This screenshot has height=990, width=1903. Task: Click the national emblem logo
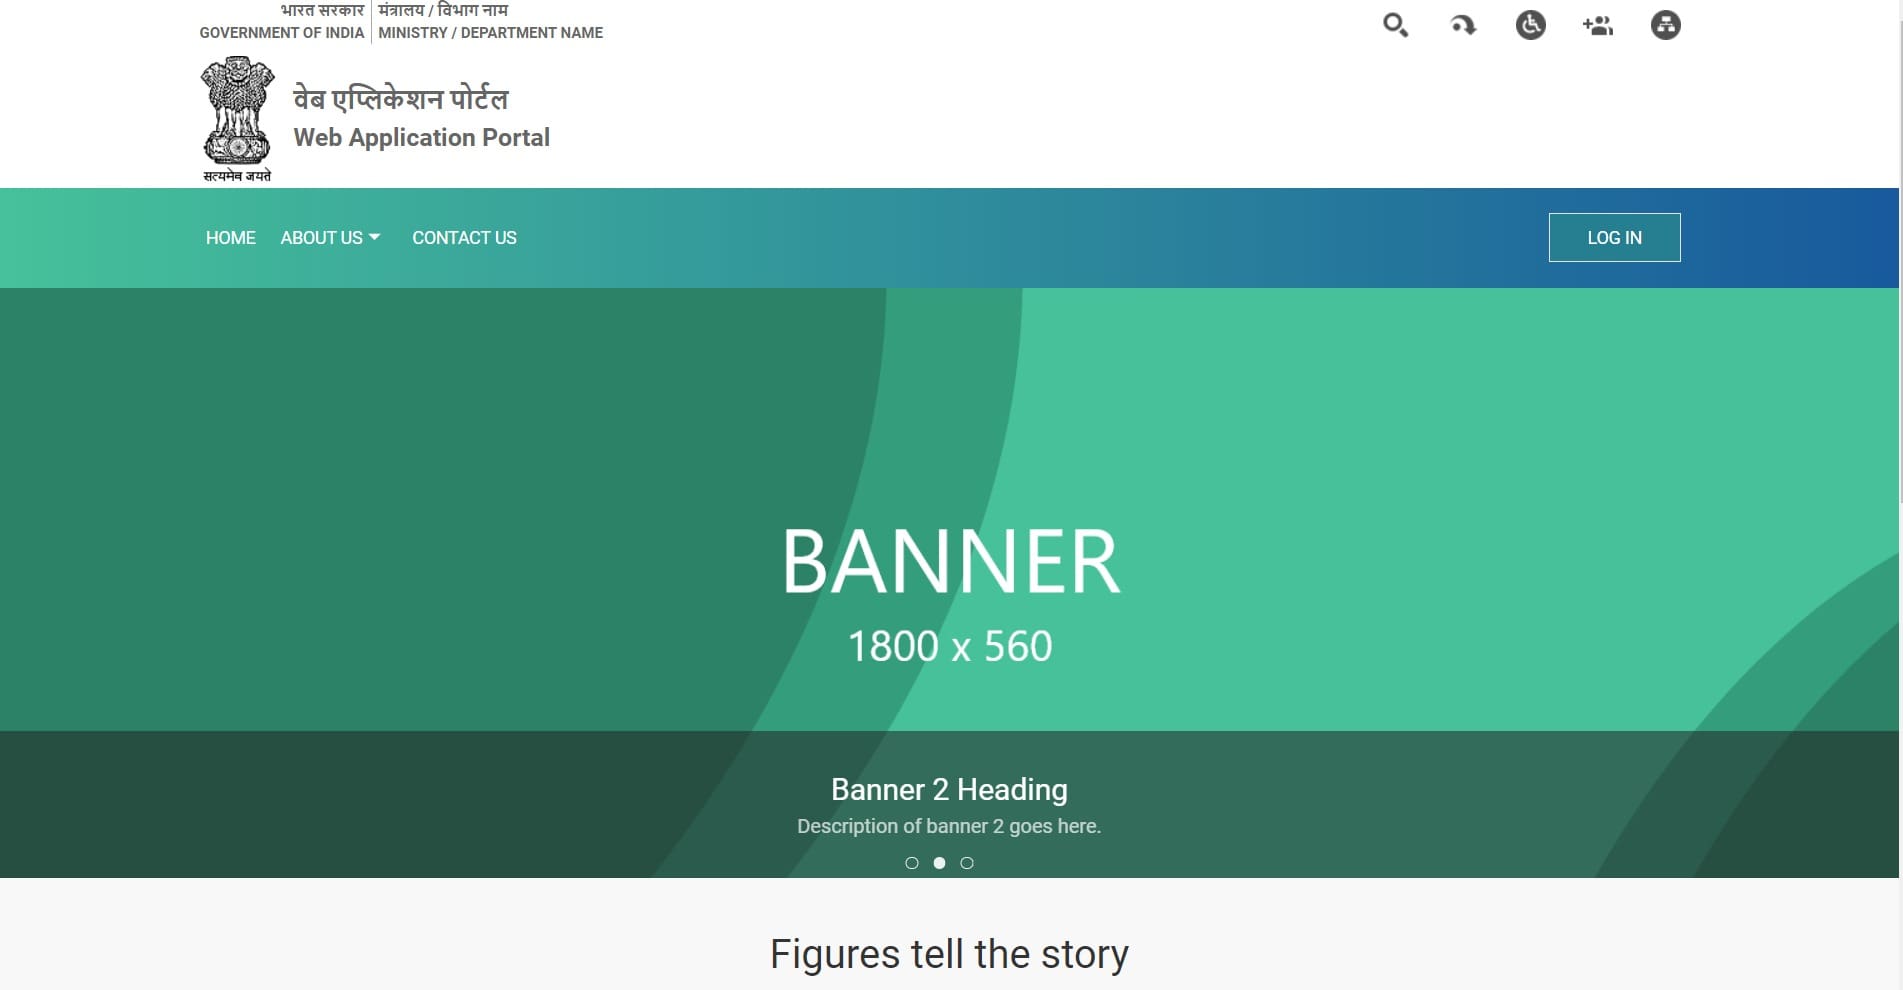pyautogui.click(x=237, y=118)
